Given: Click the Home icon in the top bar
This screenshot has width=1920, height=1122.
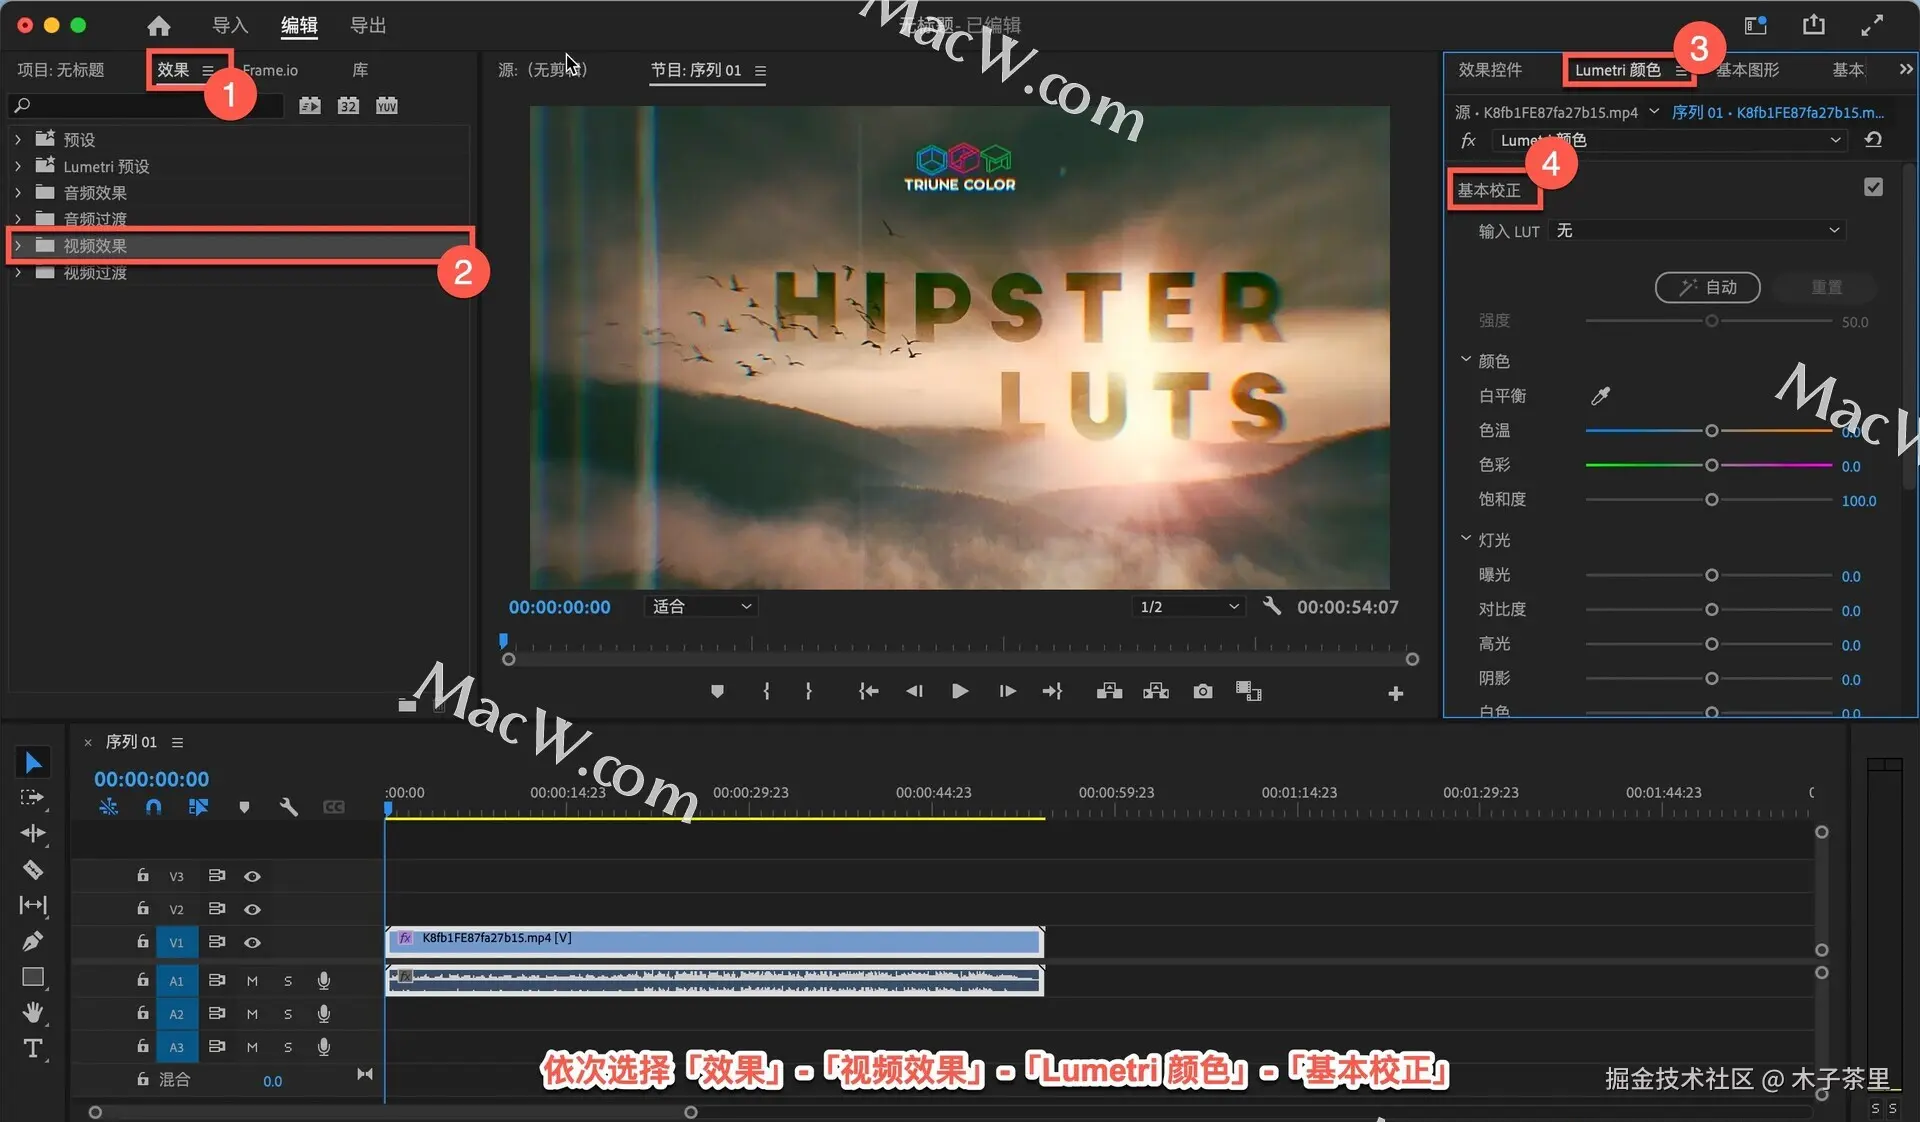Looking at the screenshot, I should tap(158, 25).
